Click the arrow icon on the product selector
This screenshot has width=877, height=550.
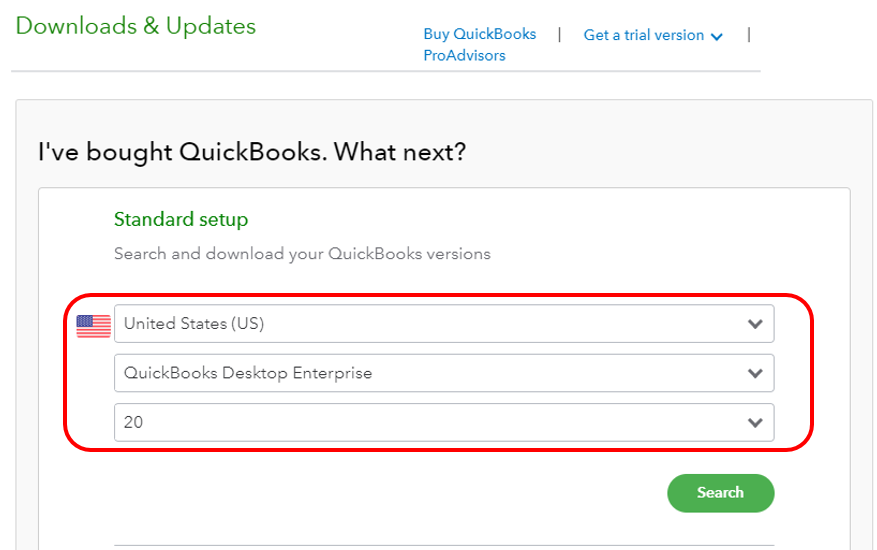[x=755, y=373]
